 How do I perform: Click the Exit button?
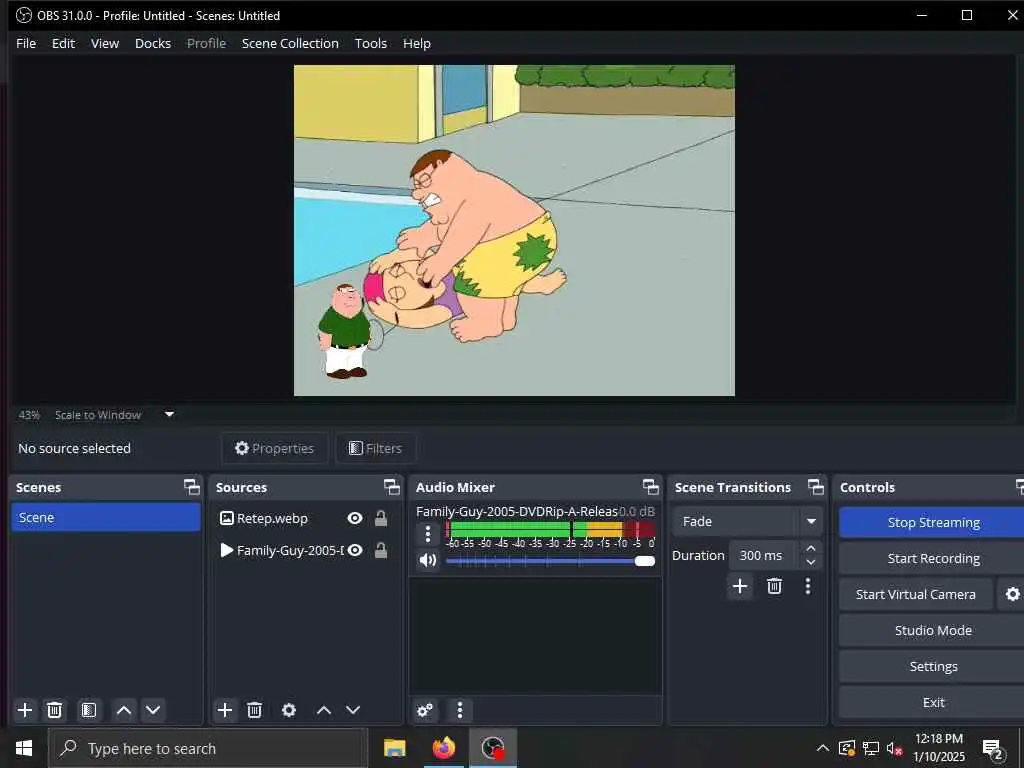click(933, 702)
